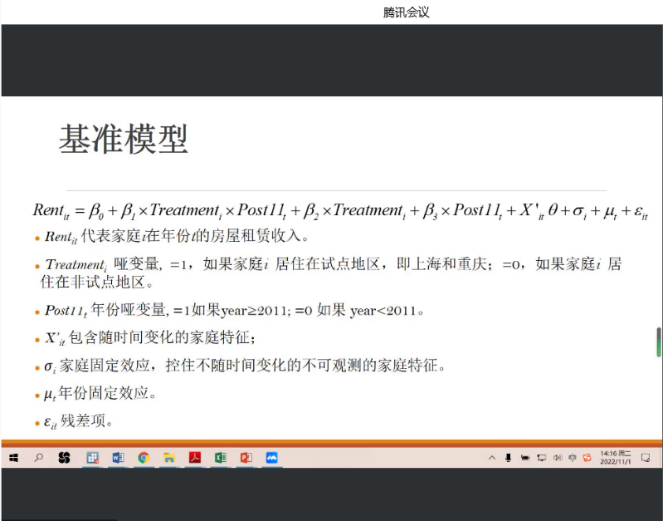Open Tencent Meeting icon in taskbar
The height and width of the screenshot is (521, 663).
coord(272,457)
